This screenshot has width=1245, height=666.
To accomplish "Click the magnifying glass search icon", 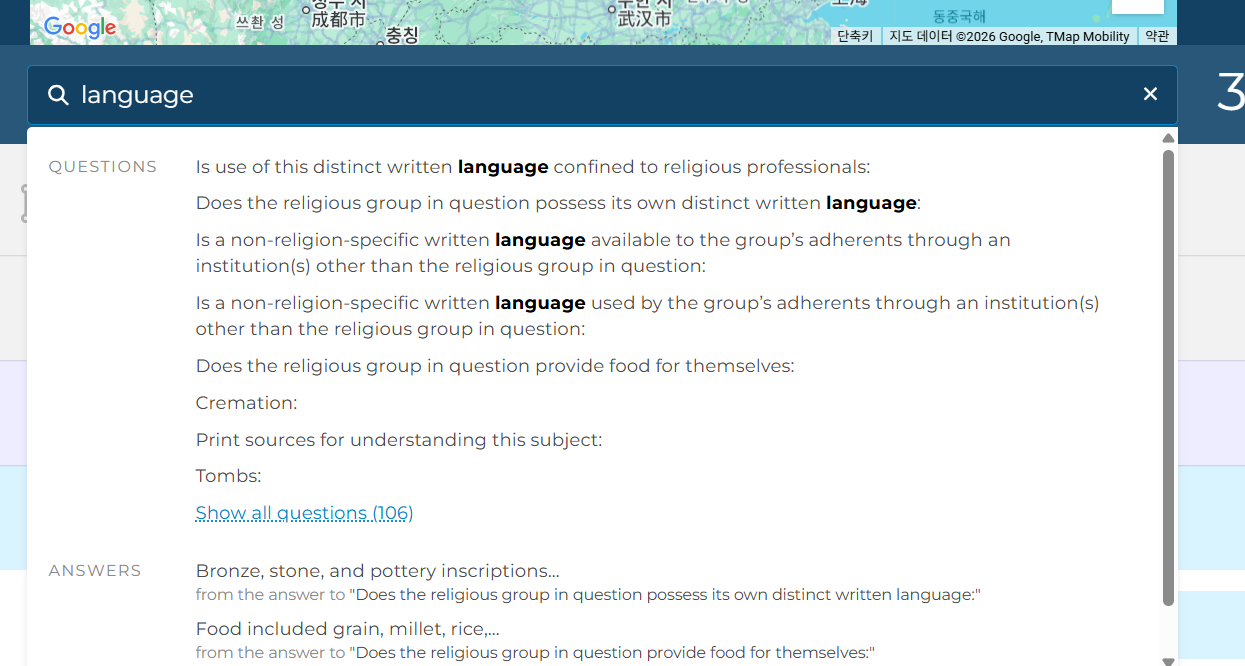I will 59,95.
